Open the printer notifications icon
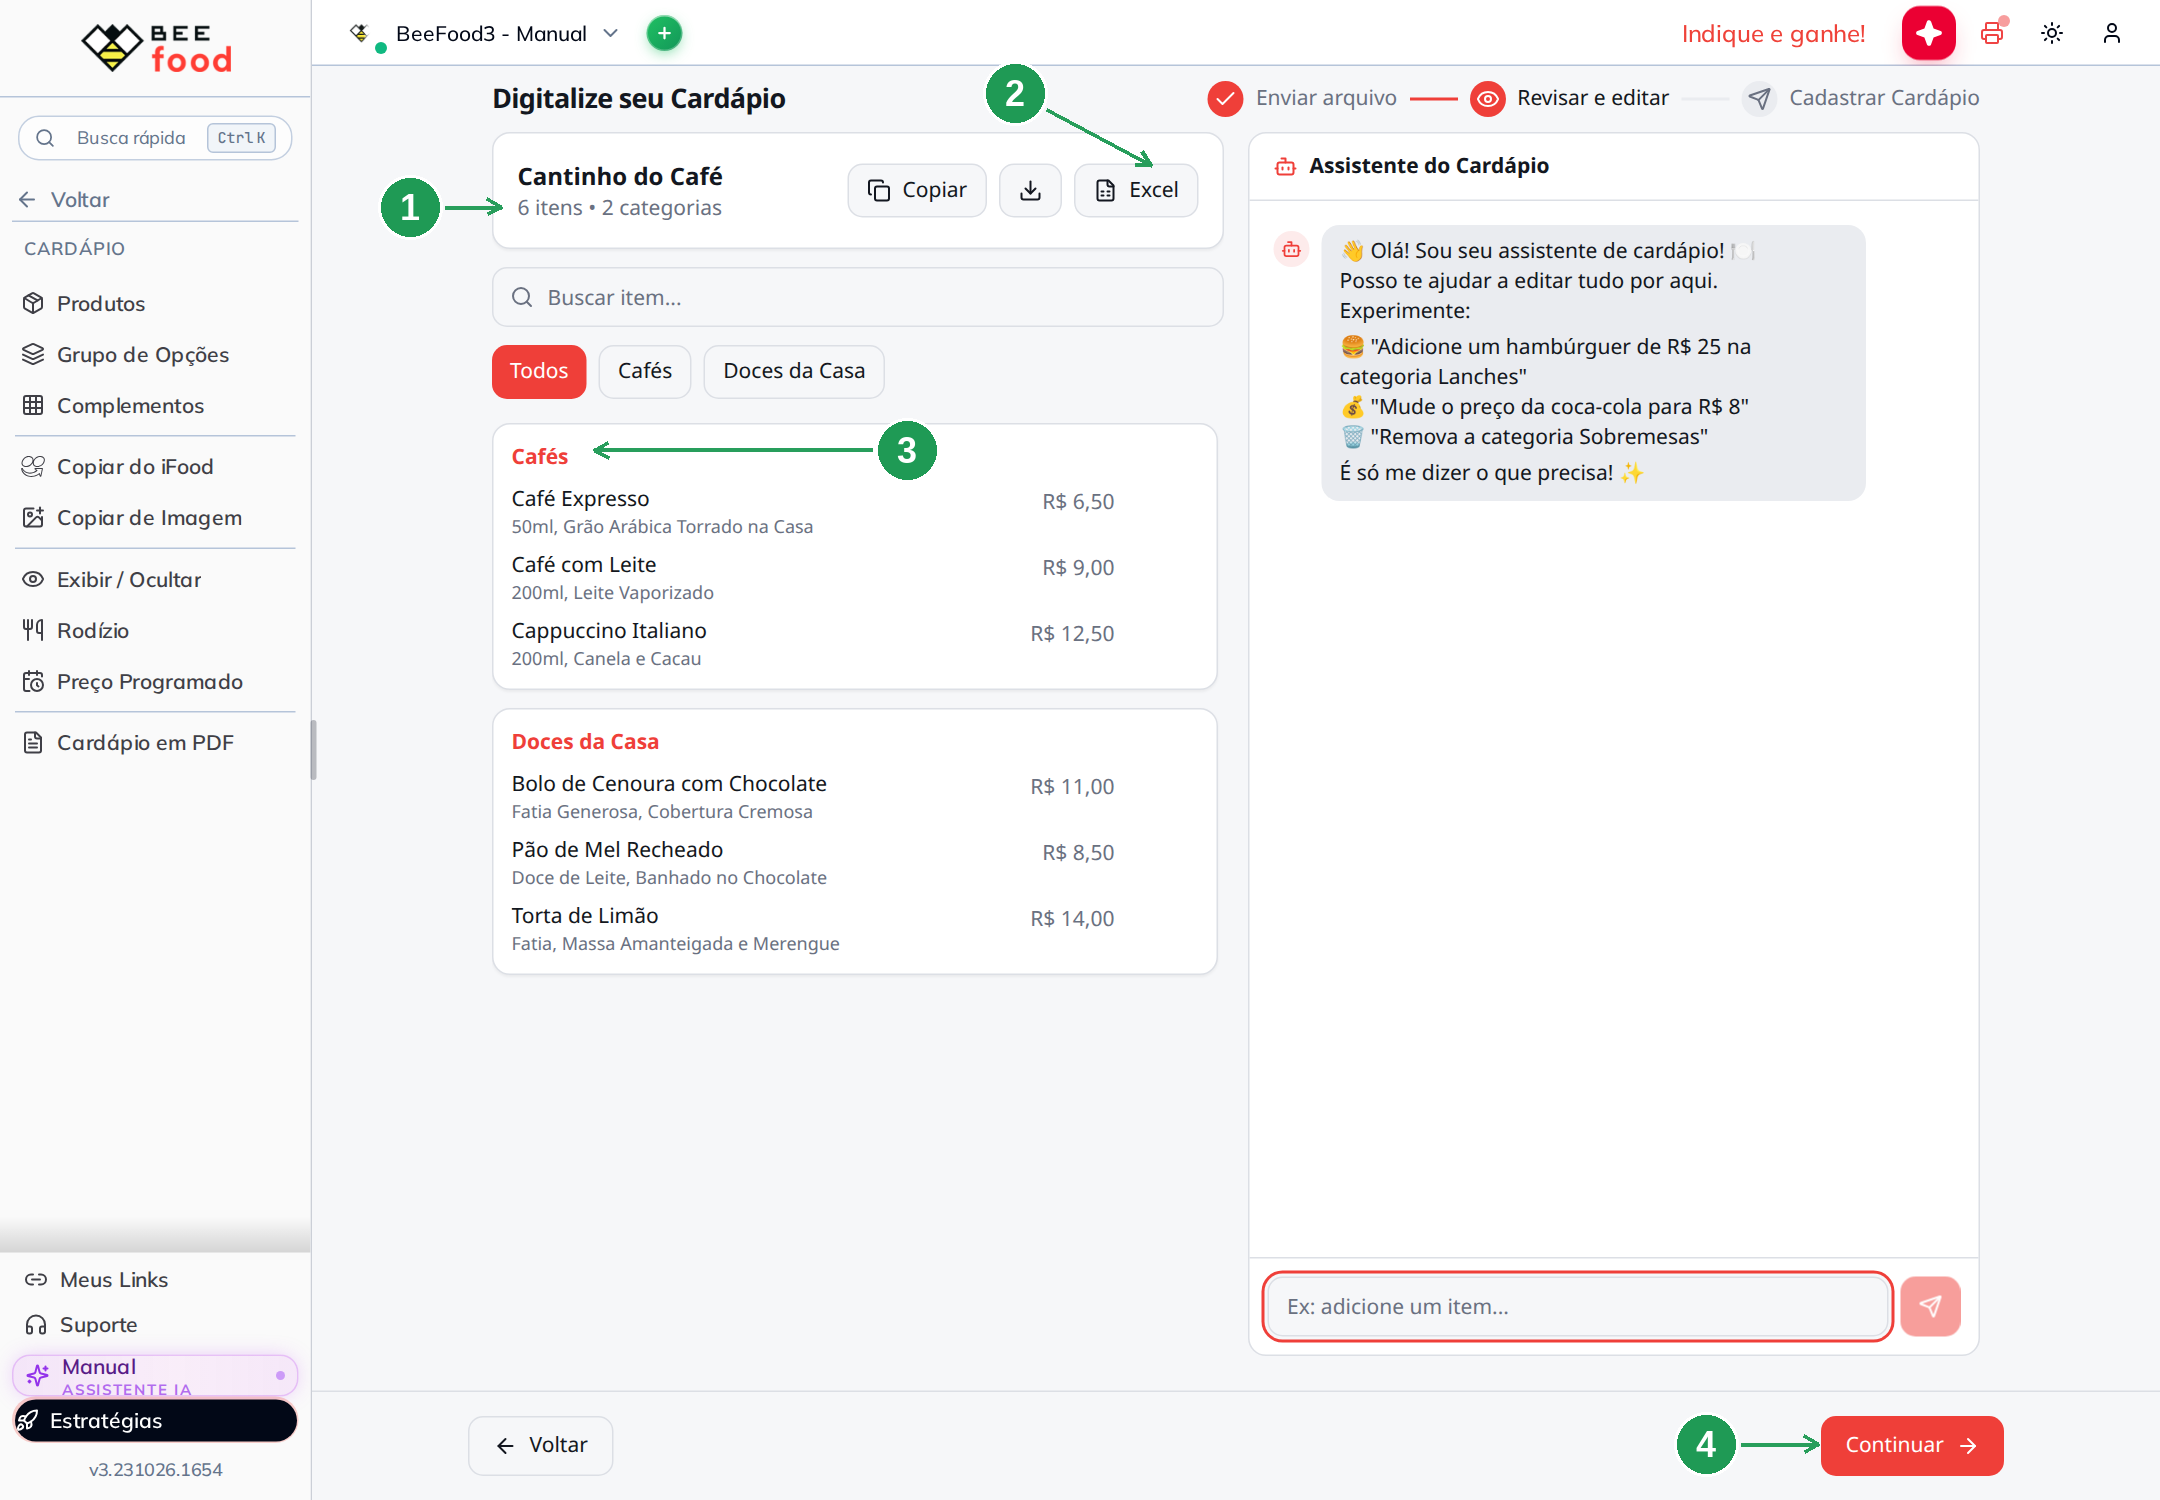Screen dimensions: 2160x1500 click(1992, 33)
